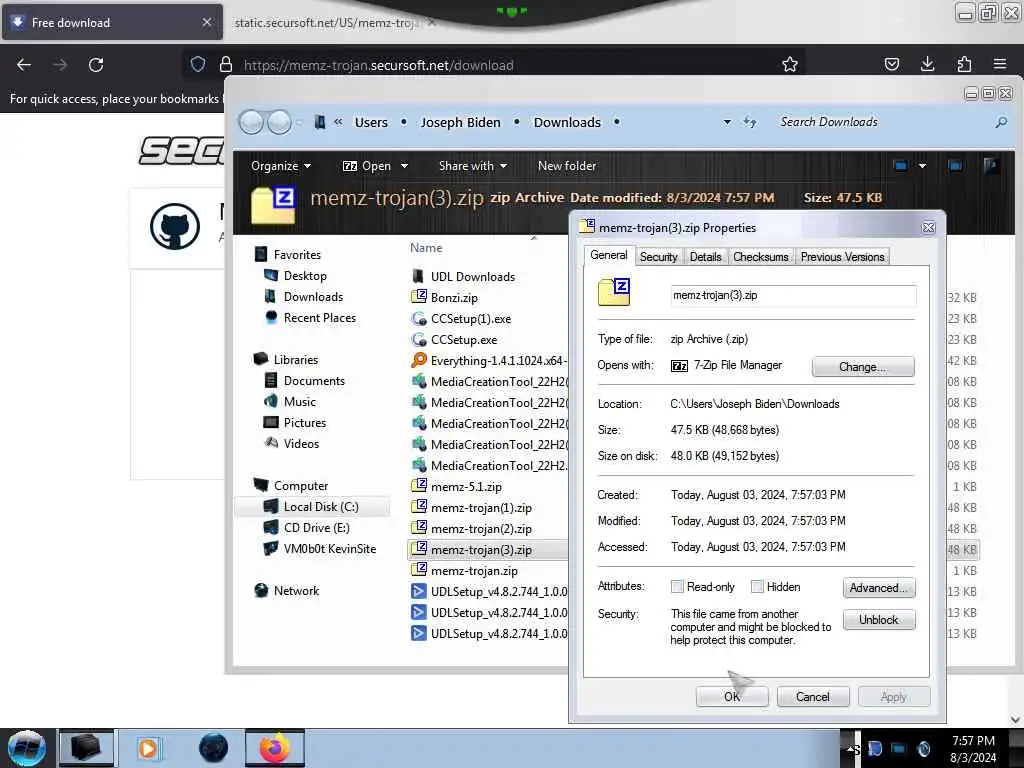
Task: Toggle Read-only attribute checkbox
Action: pos(677,586)
